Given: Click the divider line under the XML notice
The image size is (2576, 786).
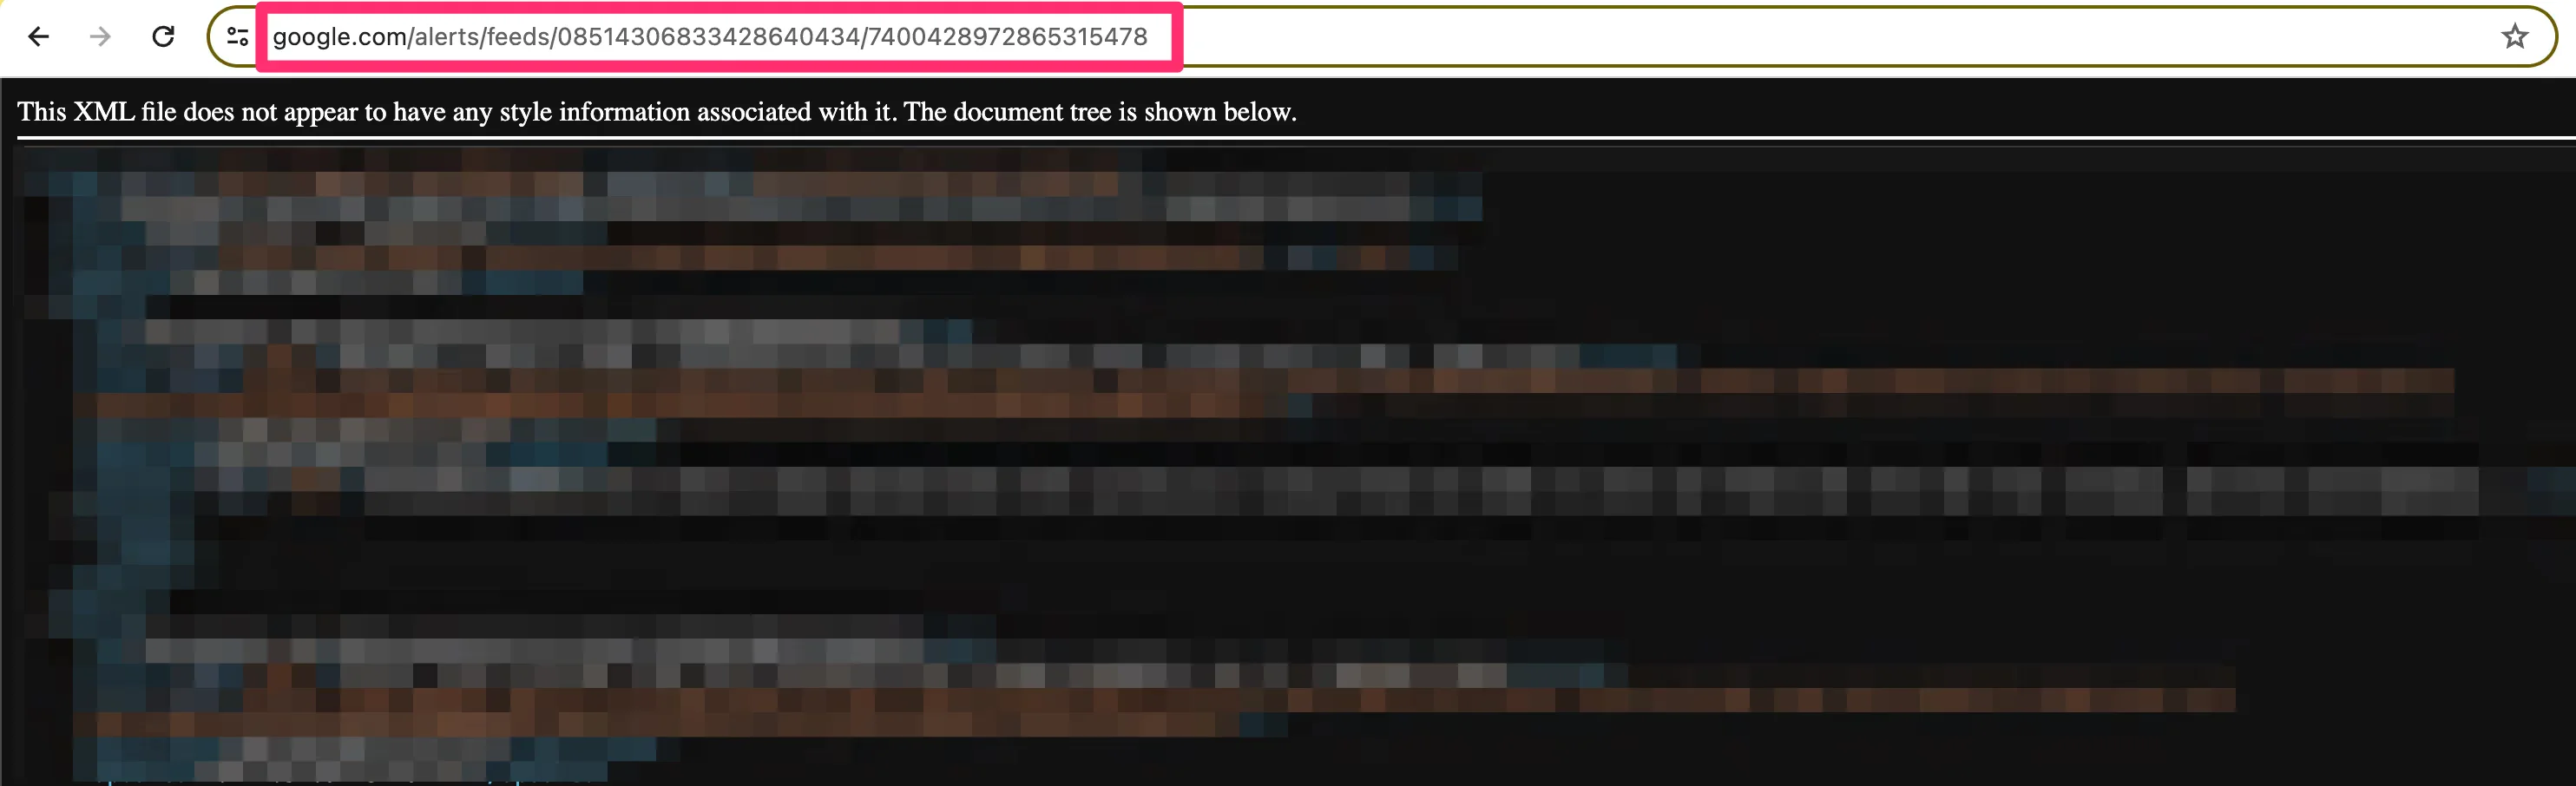Looking at the screenshot, I should point(1296,139).
